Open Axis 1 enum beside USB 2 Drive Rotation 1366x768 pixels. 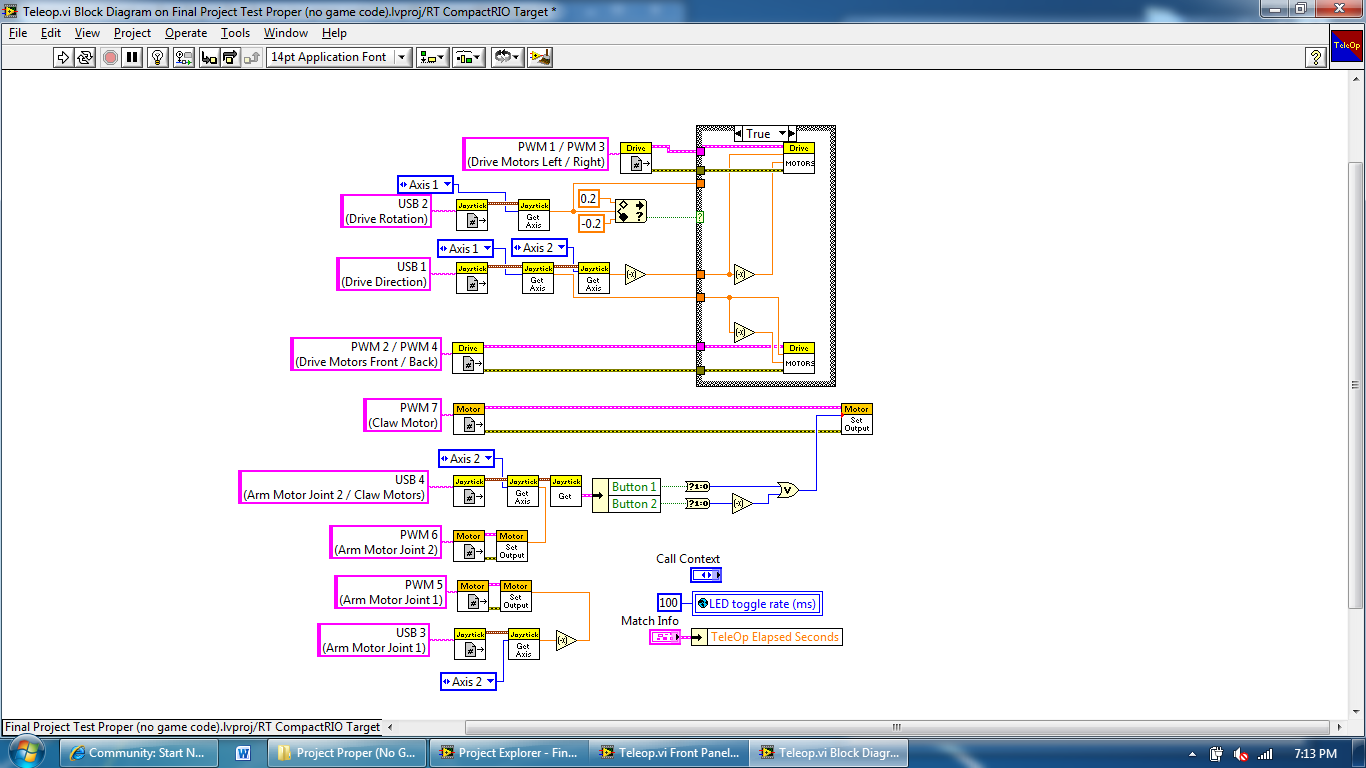(425, 184)
